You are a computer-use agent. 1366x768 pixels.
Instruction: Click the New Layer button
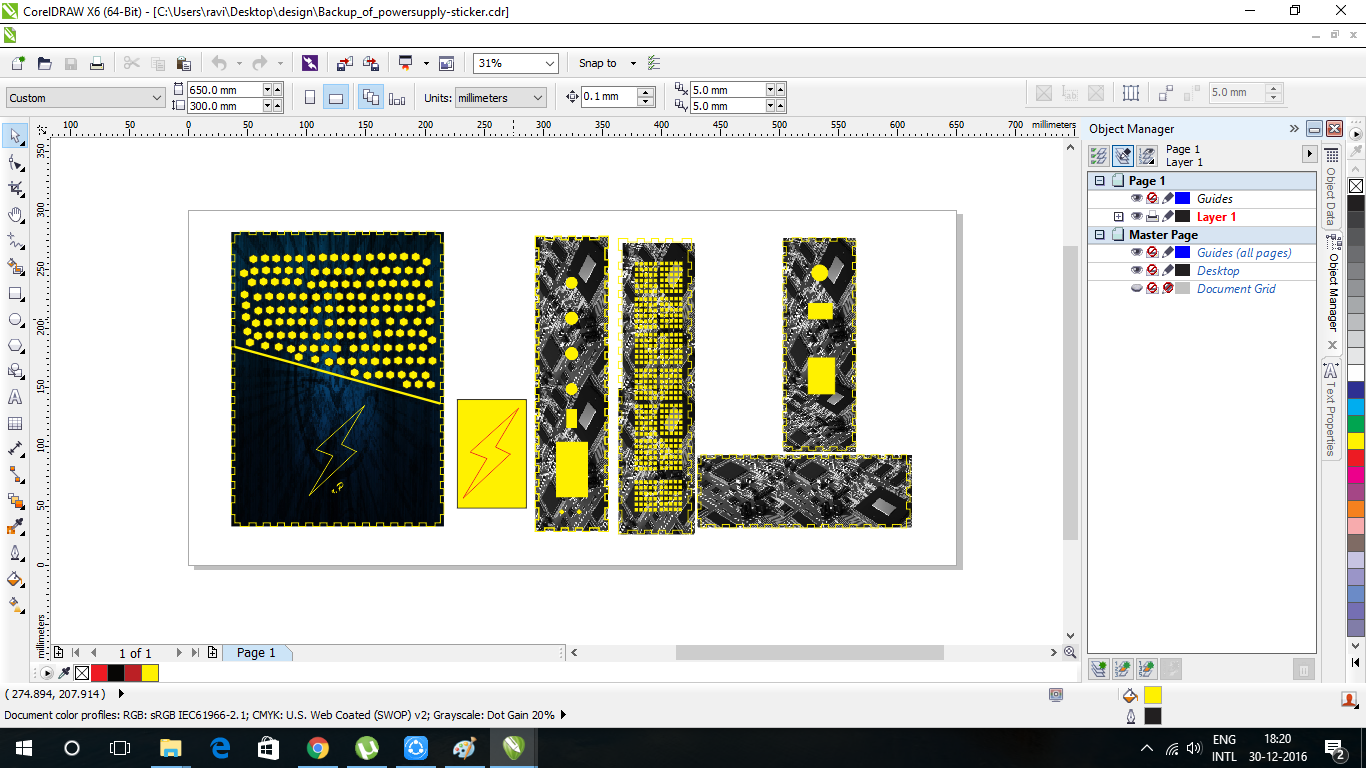click(x=1099, y=669)
